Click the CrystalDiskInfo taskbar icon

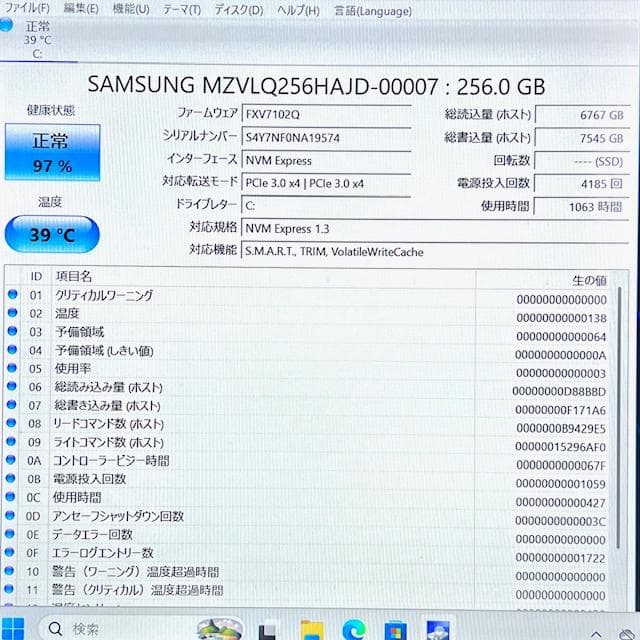tap(438, 631)
